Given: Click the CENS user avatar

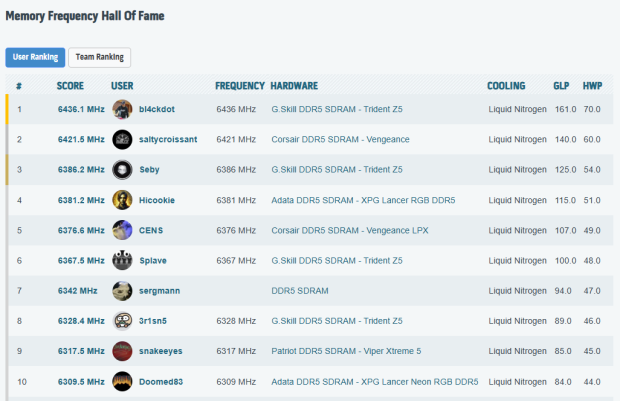Looking at the screenshot, I should pyautogui.click(x=122, y=230).
